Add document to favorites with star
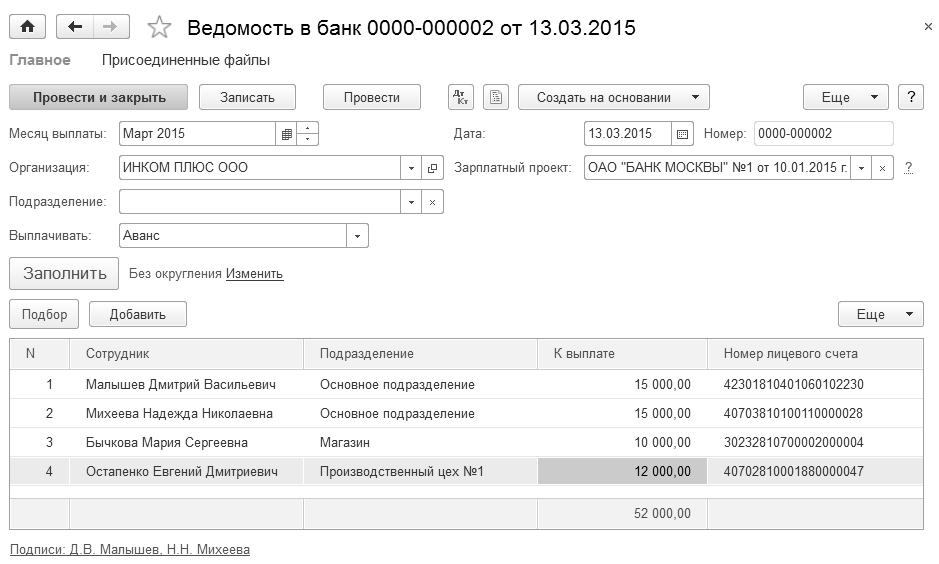The width and height of the screenshot is (939, 564). tap(159, 28)
